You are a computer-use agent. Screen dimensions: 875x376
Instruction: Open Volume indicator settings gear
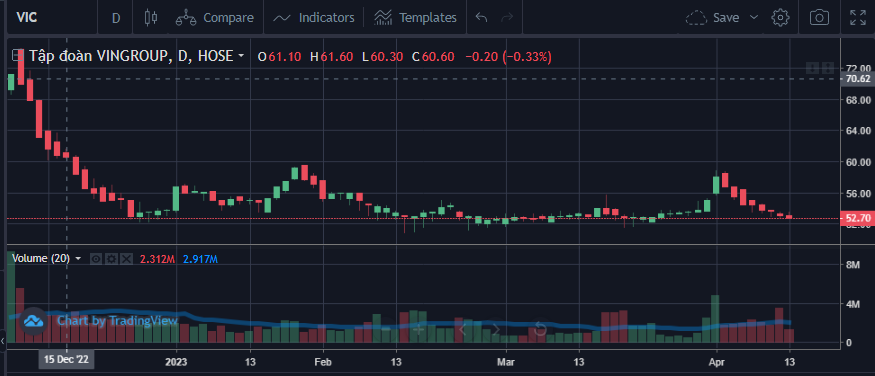coord(111,259)
